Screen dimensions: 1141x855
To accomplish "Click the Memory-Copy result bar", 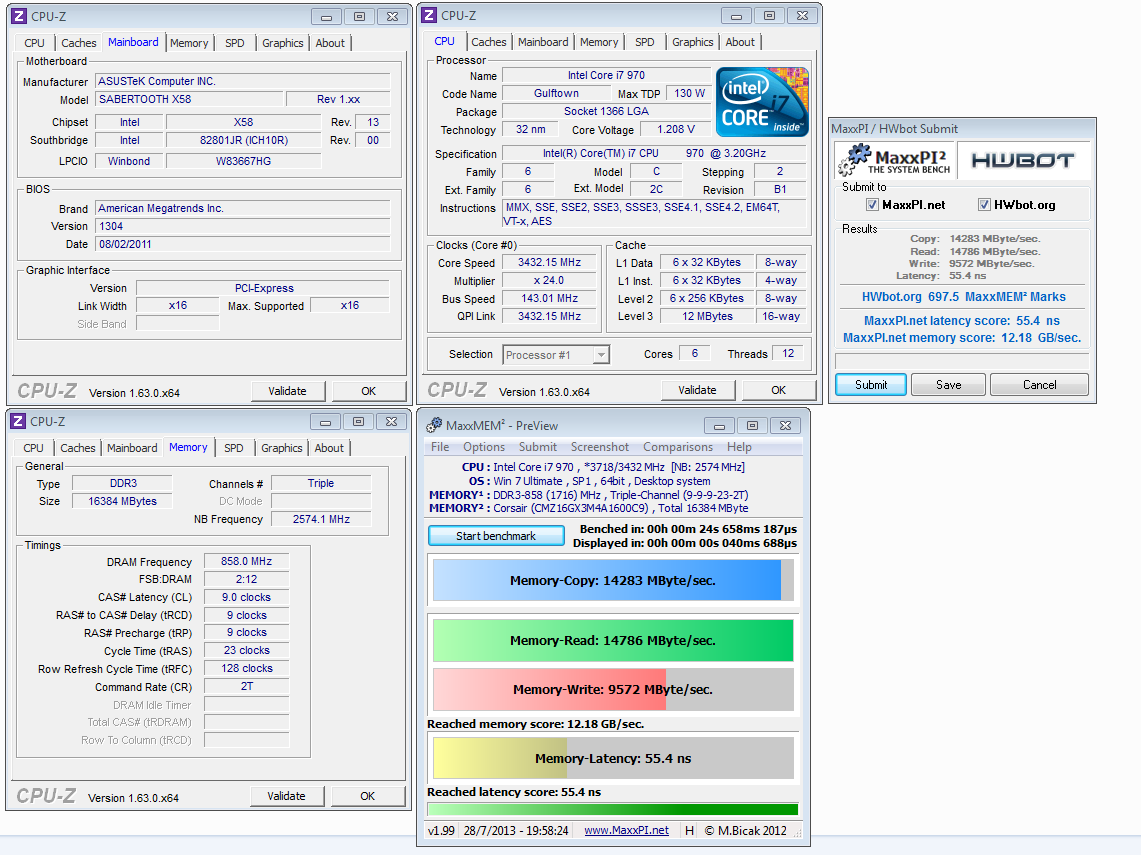I will [613, 580].
